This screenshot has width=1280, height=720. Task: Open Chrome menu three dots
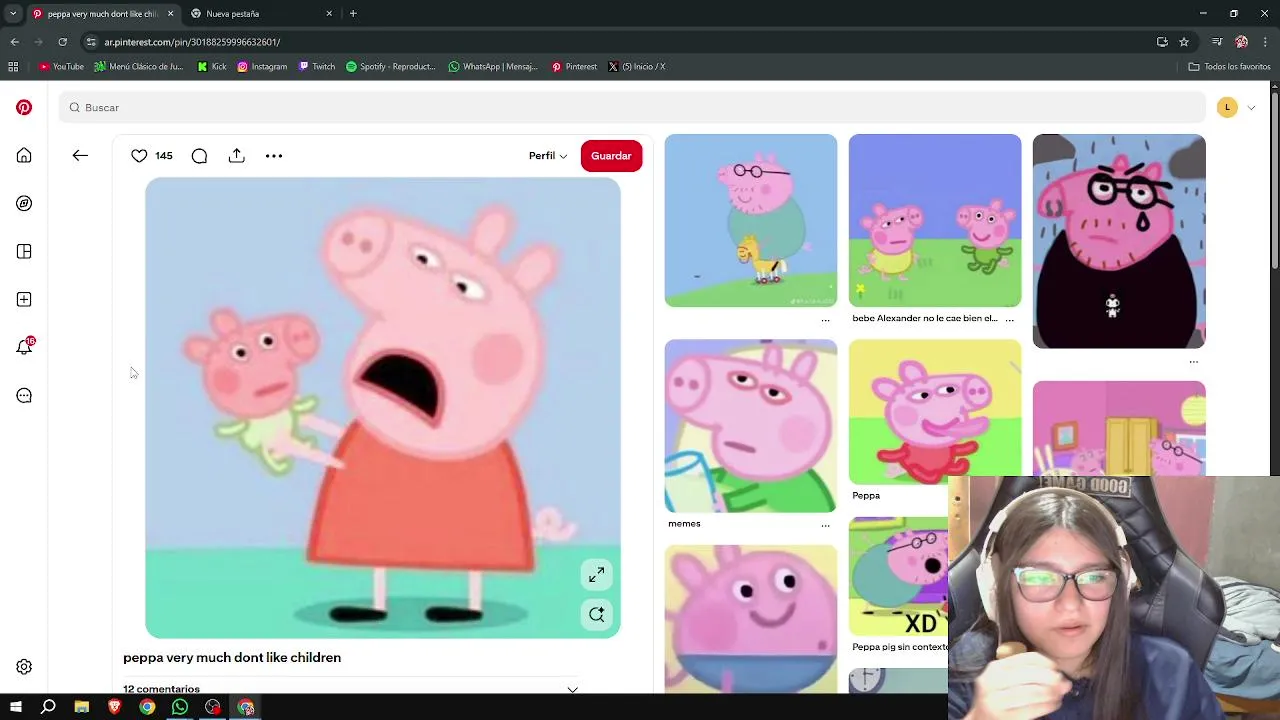click(x=1266, y=42)
